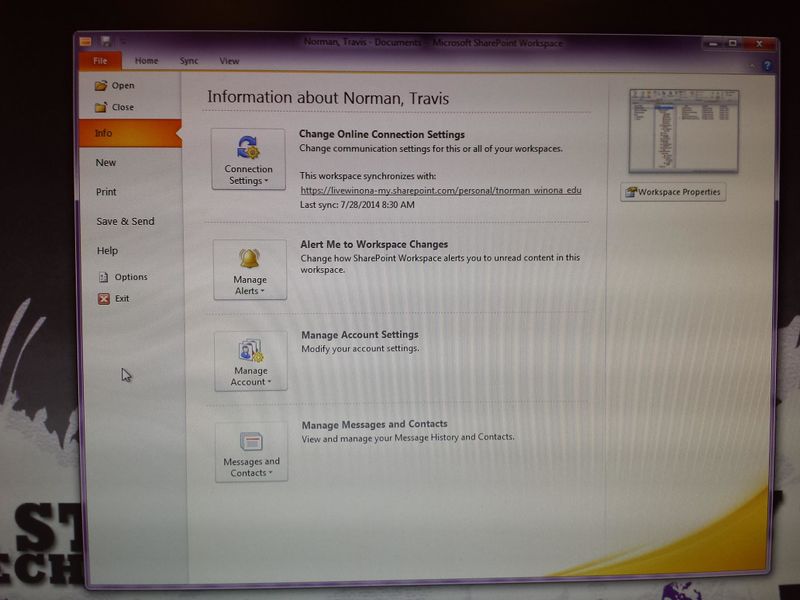Select the Print menu item
The height and width of the screenshot is (600, 800).
[x=106, y=192]
